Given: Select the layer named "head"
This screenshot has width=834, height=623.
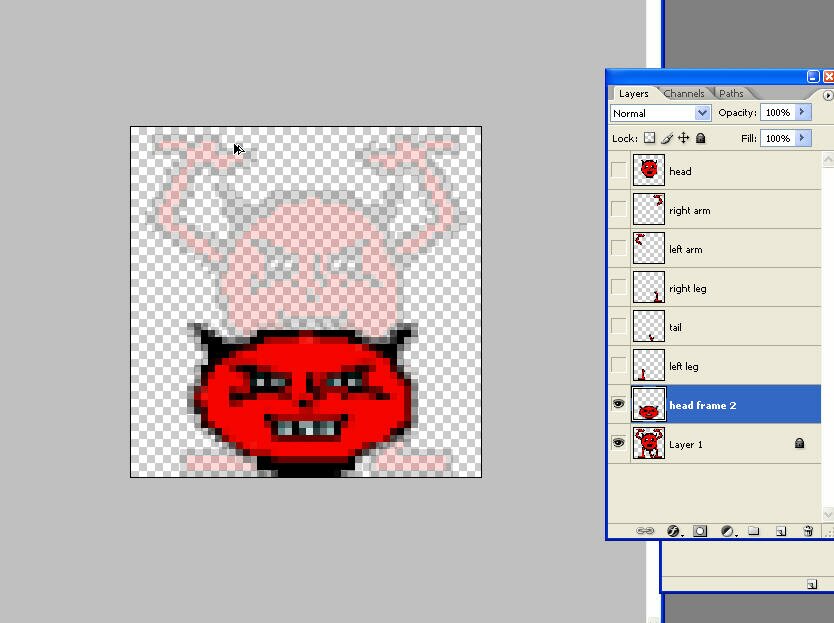Looking at the screenshot, I should (x=680, y=171).
